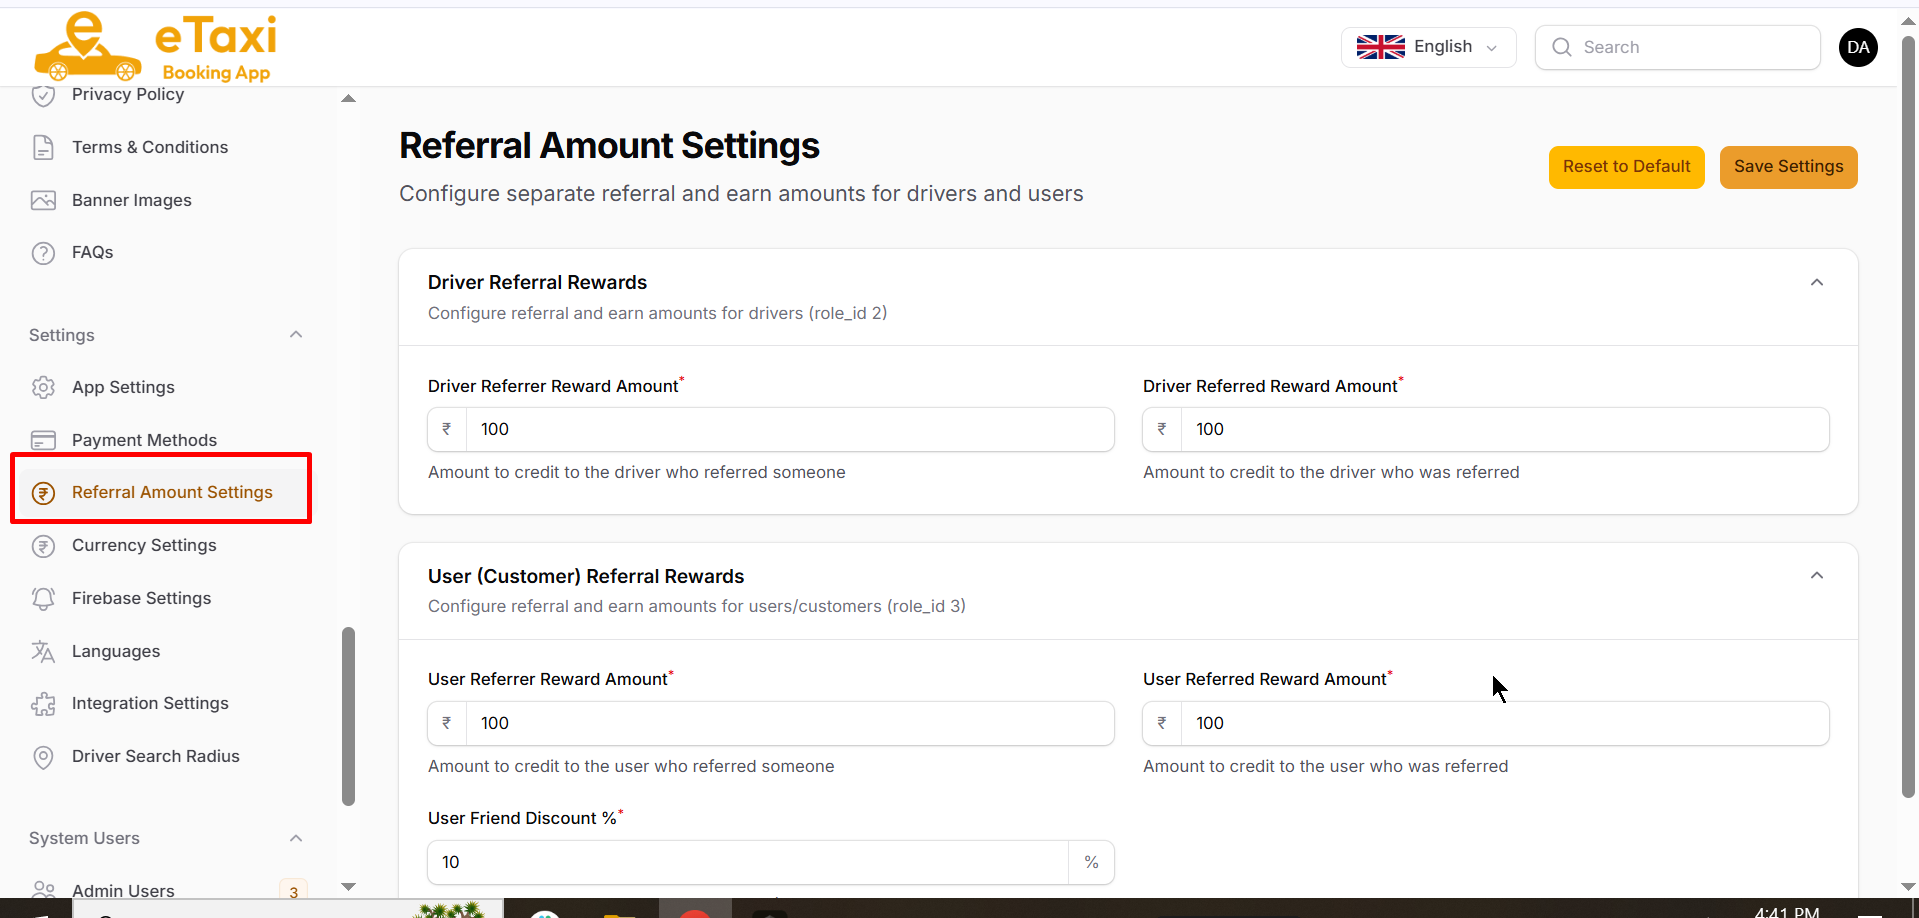The height and width of the screenshot is (918, 1919).
Task: Click User Referred Reward Amount field
Action: pos(1505,723)
